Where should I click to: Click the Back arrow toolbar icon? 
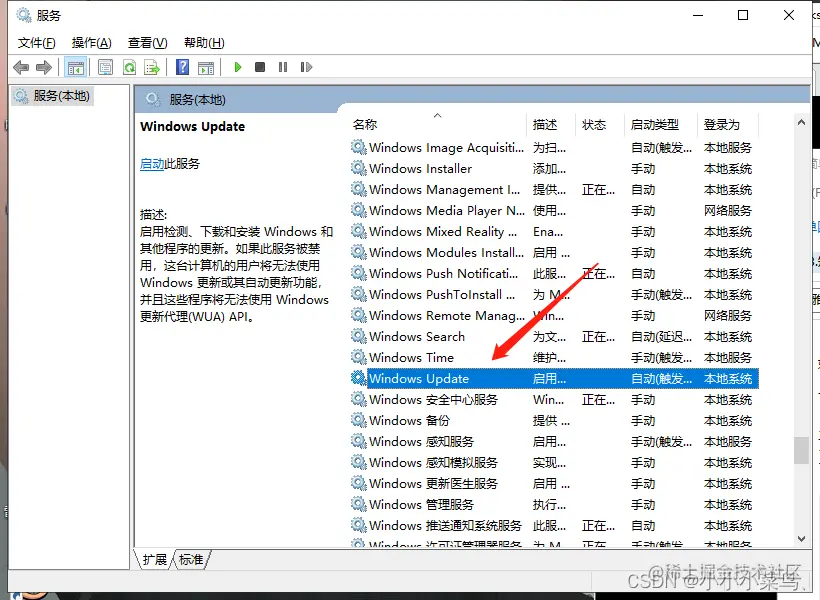(21, 67)
